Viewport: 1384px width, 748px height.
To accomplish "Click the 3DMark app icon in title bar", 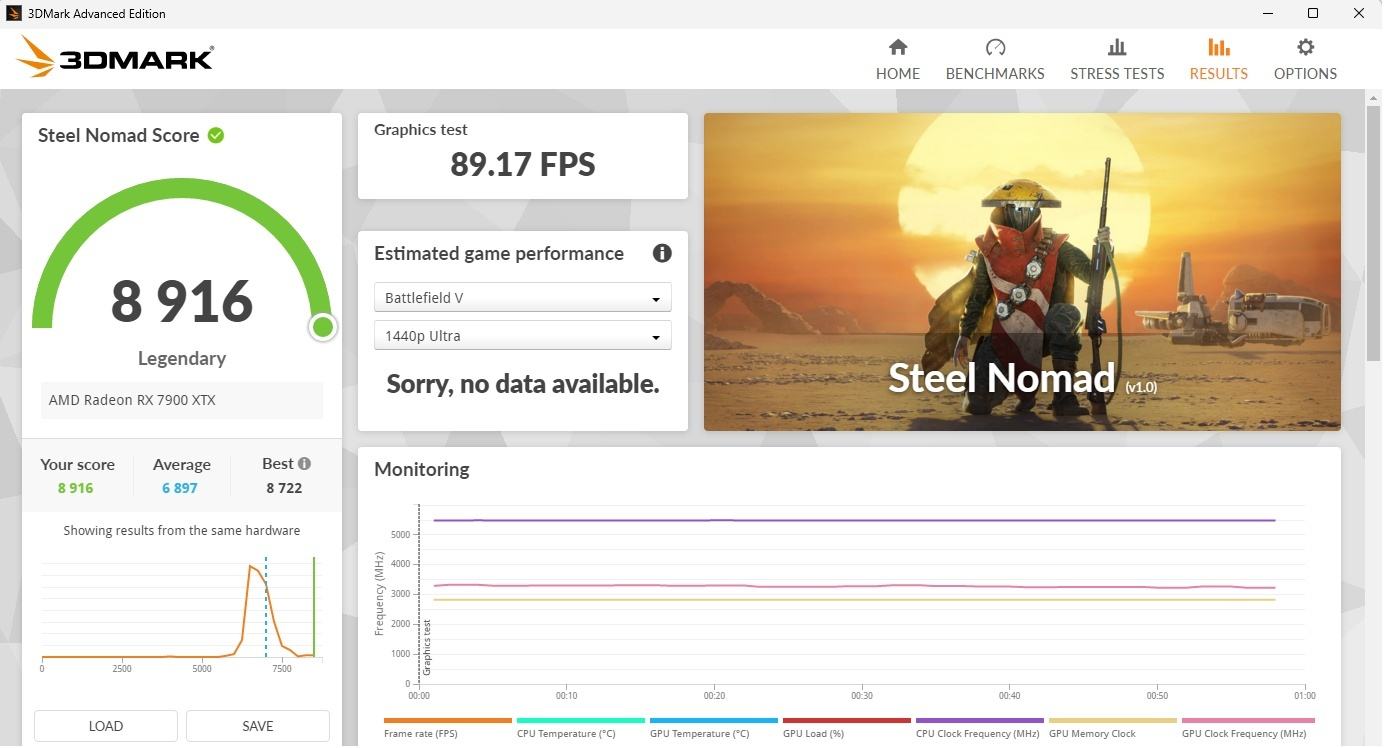I will 14,13.
